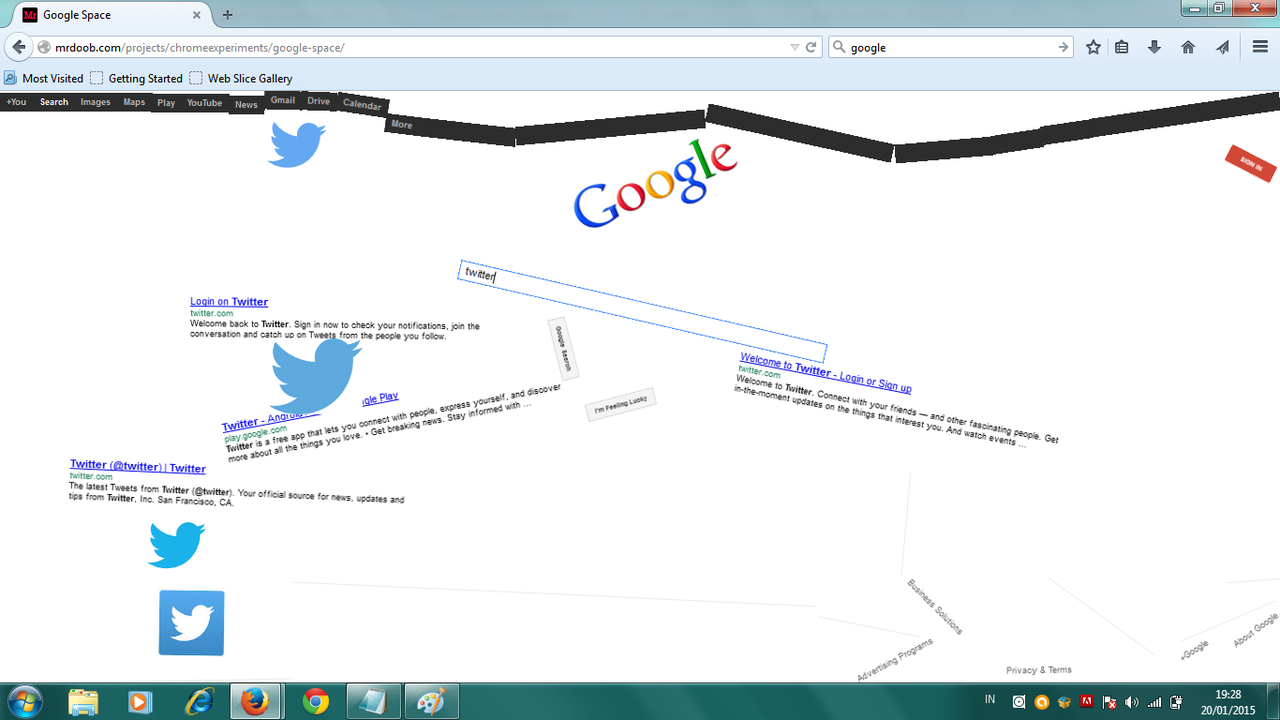Image resolution: width=1280 pixels, height=720 pixels.
Task: Click the red Sign in button
Action: pyautogui.click(x=1251, y=163)
